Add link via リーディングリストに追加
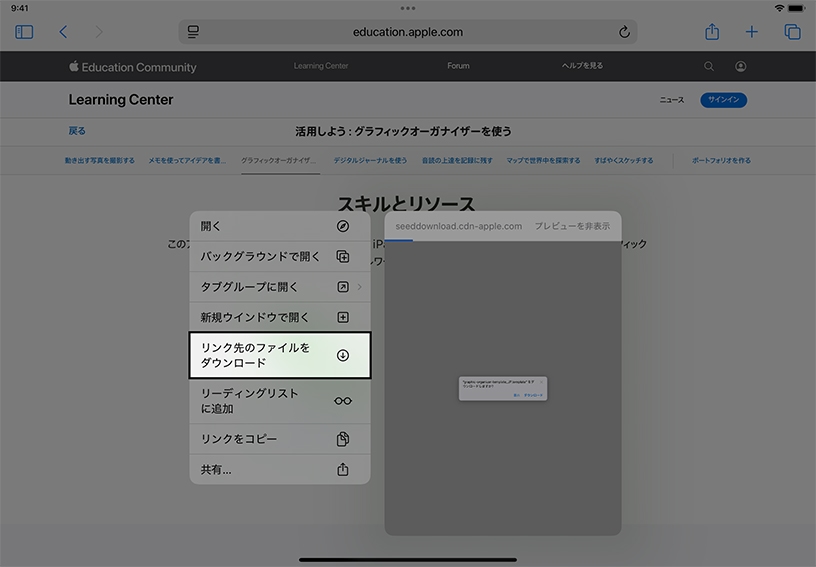This screenshot has width=816, height=567. coord(280,401)
